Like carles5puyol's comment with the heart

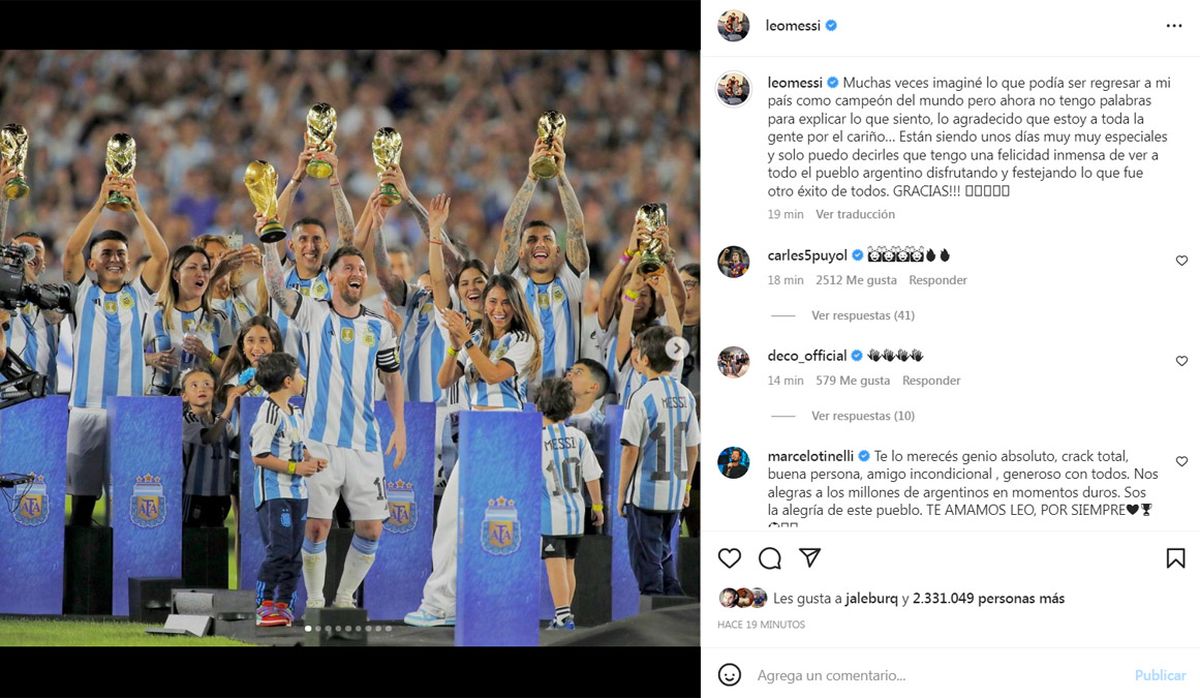[x=1181, y=261]
